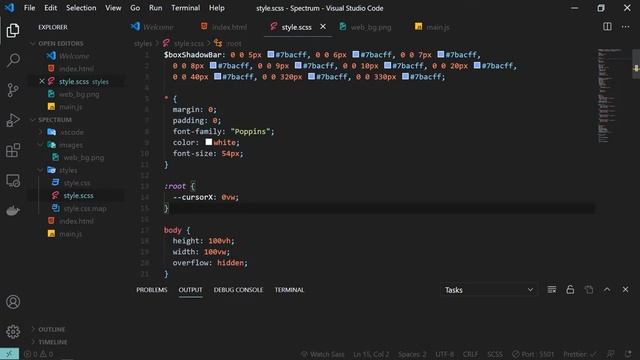Open the Run and Debug view

point(13,120)
